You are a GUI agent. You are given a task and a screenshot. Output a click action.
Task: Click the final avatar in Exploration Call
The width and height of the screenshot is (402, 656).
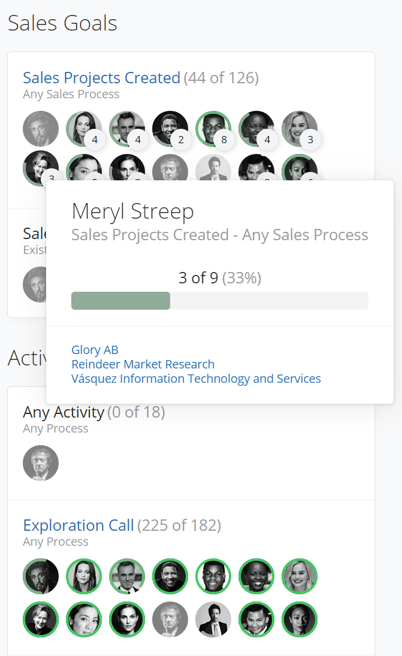(300, 619)
